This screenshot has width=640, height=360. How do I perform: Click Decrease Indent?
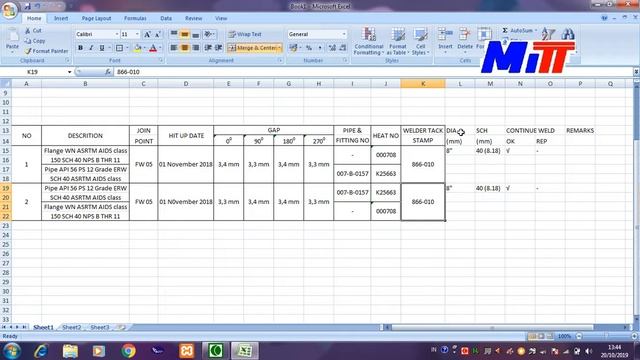pyautogui.click(x=208, y=48)
